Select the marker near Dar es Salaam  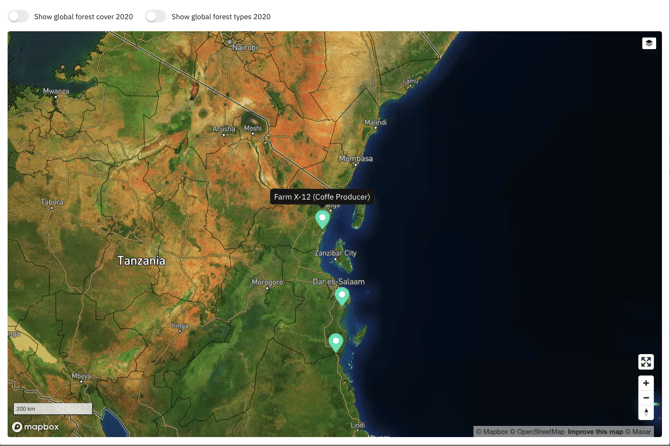point(342,295)
